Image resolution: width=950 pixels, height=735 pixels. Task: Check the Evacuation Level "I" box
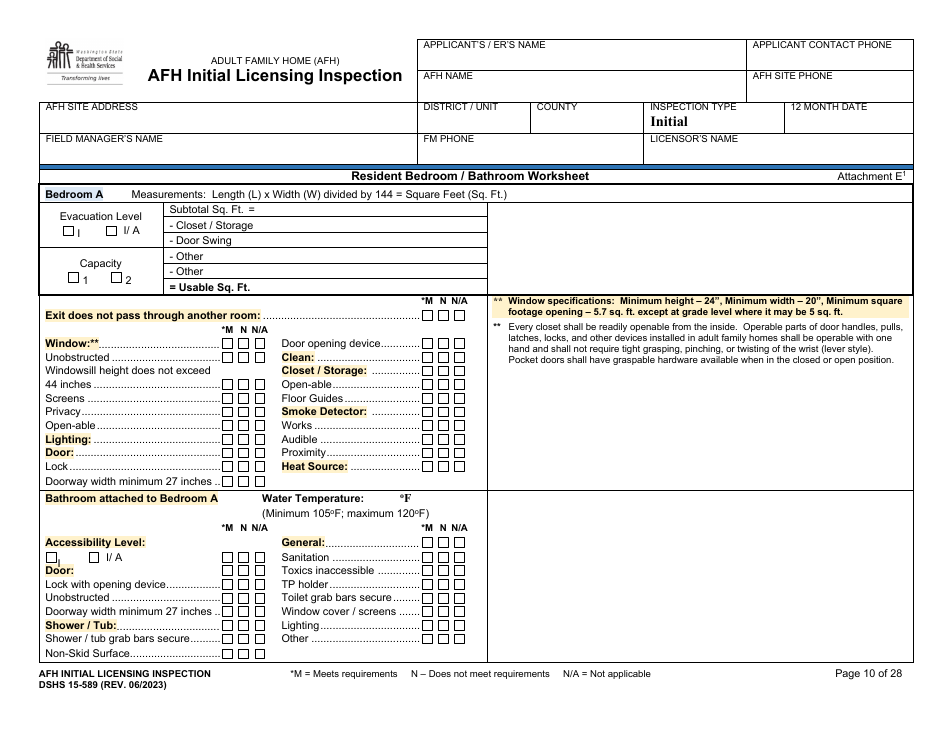pos(68,230)
